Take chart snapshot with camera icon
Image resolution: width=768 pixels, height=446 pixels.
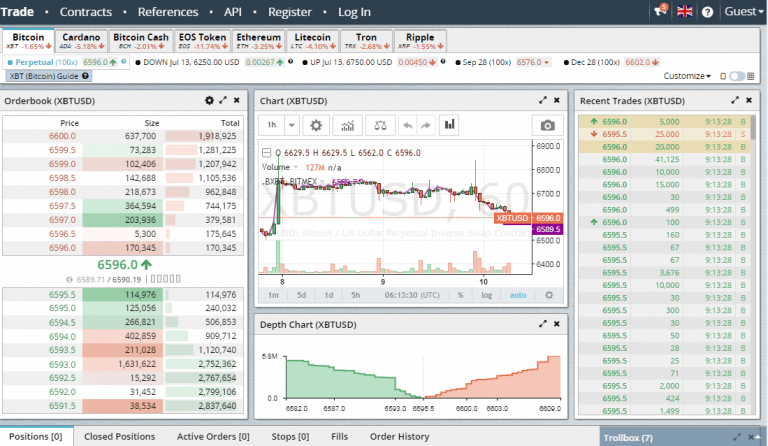pyautogui.click(x=547, y=125)
